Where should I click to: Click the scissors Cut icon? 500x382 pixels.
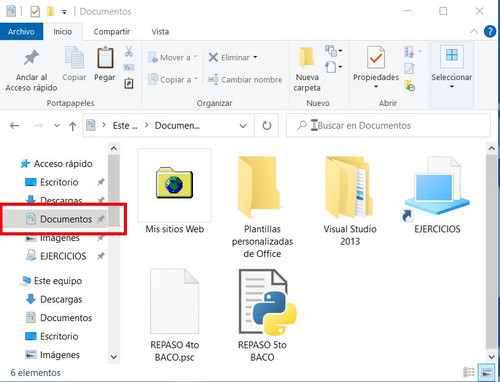pyautogui.click(x=129, y=51)
